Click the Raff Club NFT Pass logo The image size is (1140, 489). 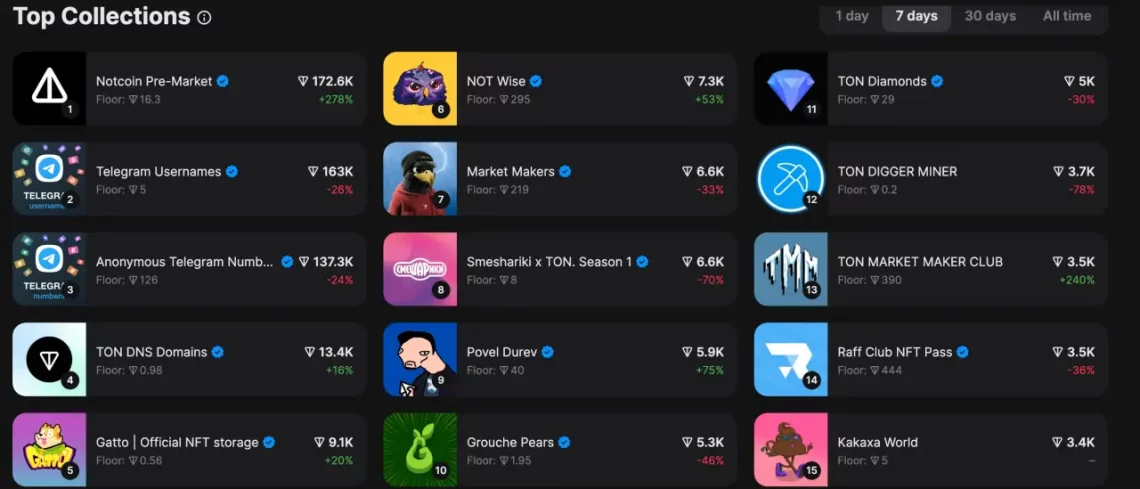(791, 359)
